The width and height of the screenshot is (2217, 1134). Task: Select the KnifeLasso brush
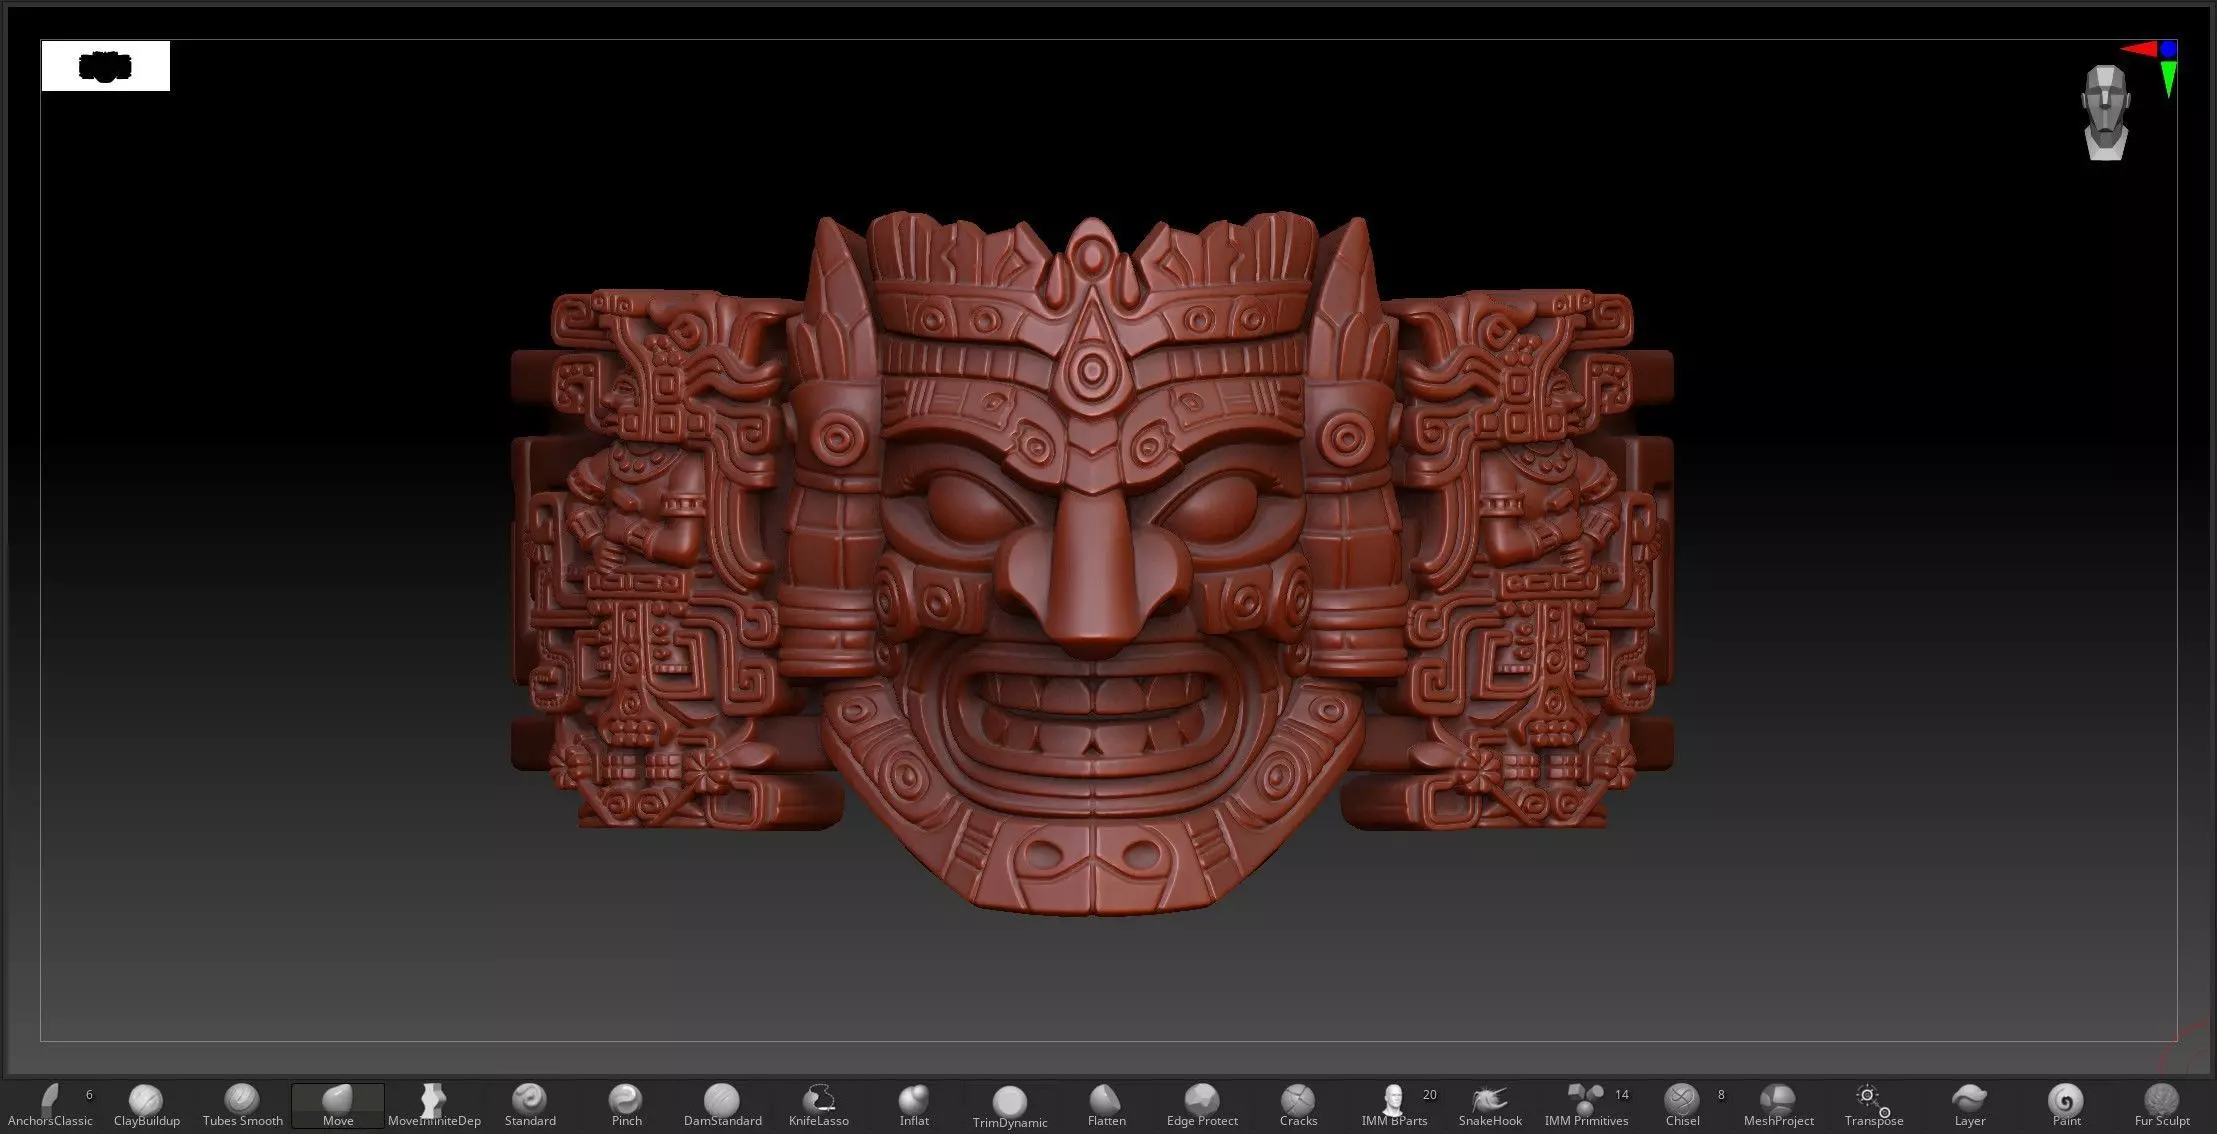pyautogui.click(x=818, y=1105)
